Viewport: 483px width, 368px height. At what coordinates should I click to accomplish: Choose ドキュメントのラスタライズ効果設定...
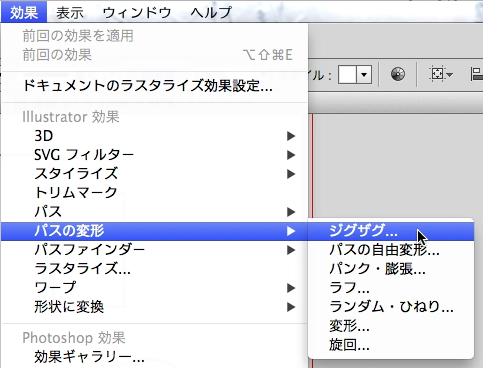click(x=154, y=86)
